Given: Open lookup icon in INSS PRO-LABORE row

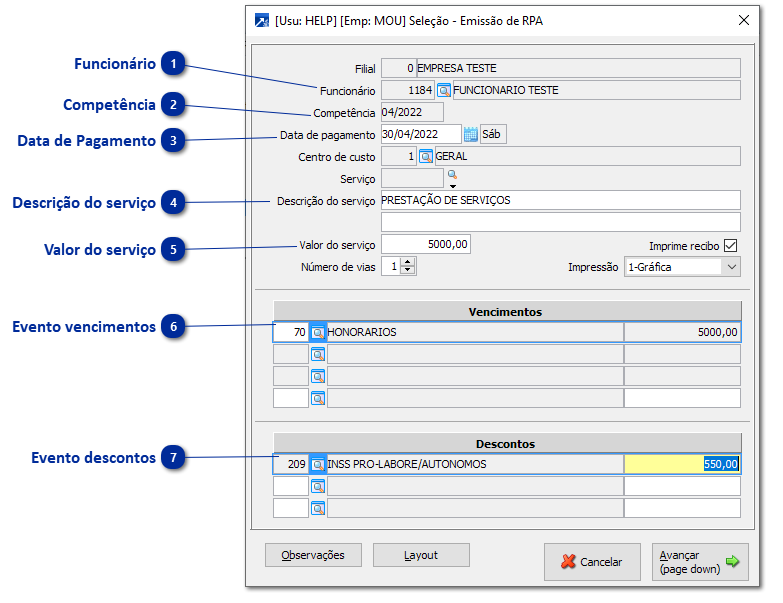Looking at the screenshot, I should (x=318, y=464).
